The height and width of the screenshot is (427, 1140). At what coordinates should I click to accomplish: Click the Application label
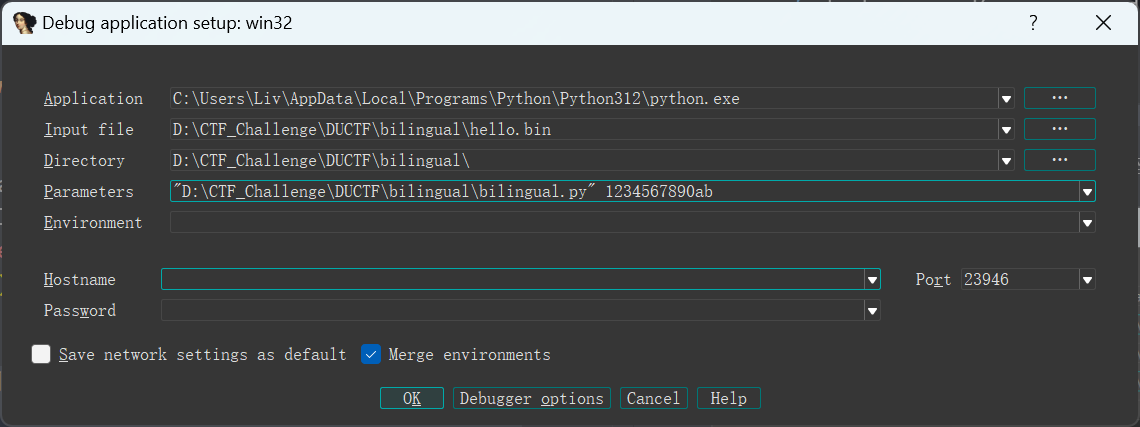pyautogui.click(x=93, y=99)
